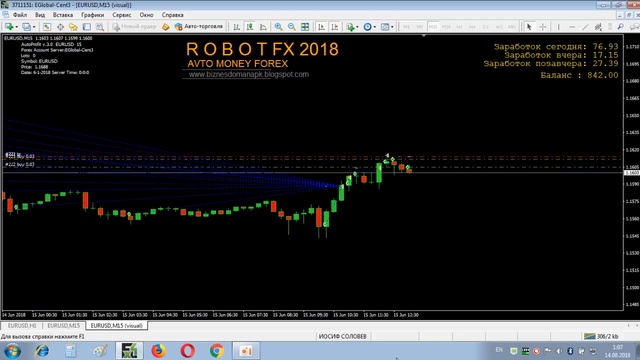
Task: Select the H4 timeframe button
Action: pyautogui.click(x=472, y=27)
